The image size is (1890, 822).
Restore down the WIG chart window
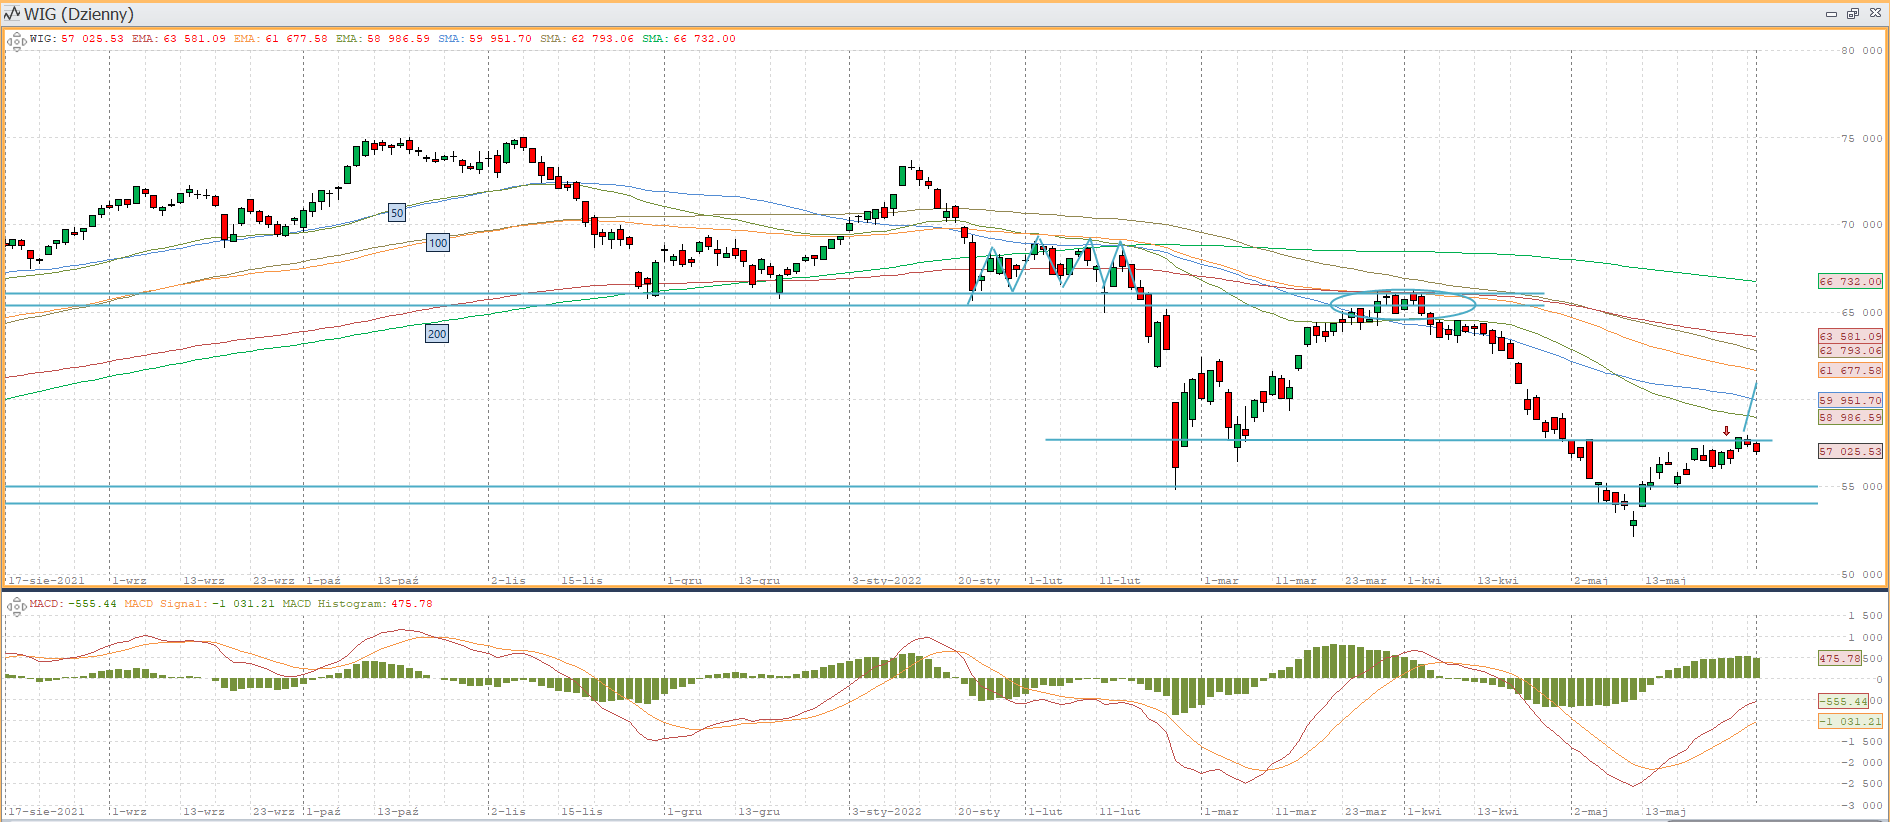(x=1852, y=14)
